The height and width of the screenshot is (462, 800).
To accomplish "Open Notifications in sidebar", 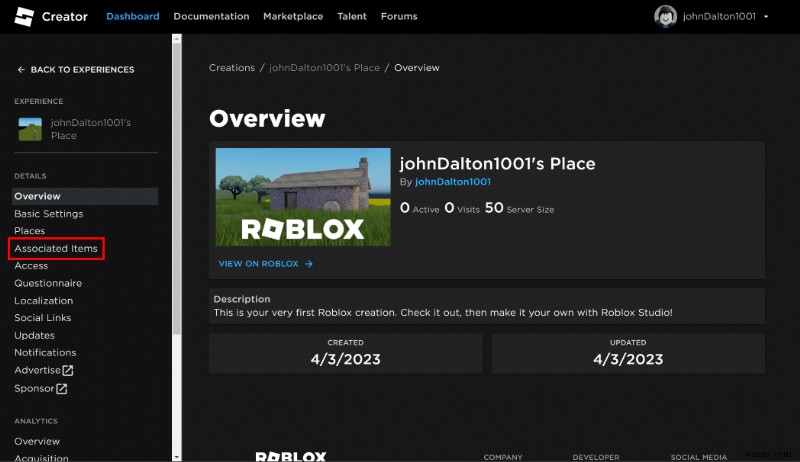I will pyautogui.click(x=45, y=352).
